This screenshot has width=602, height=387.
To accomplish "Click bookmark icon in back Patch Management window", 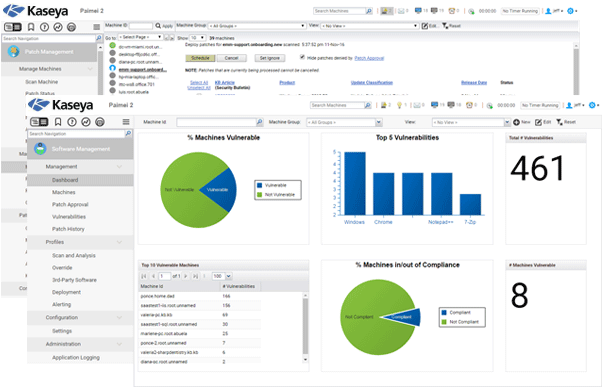I will pyautogui.click(x=31, y=27).
